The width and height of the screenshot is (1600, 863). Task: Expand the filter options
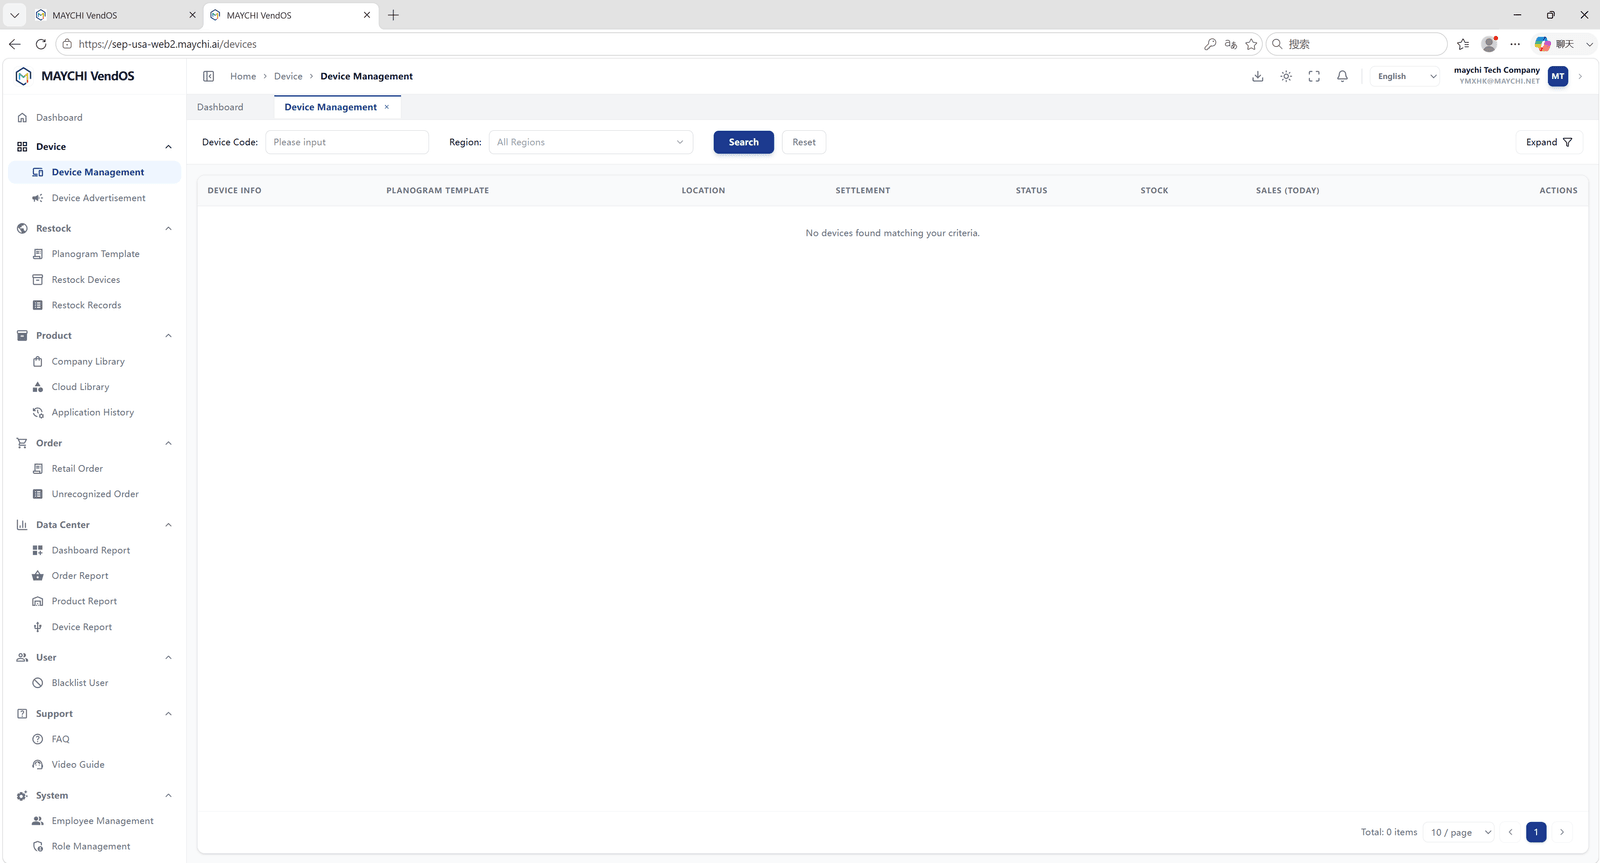(x=1549, y=142)
